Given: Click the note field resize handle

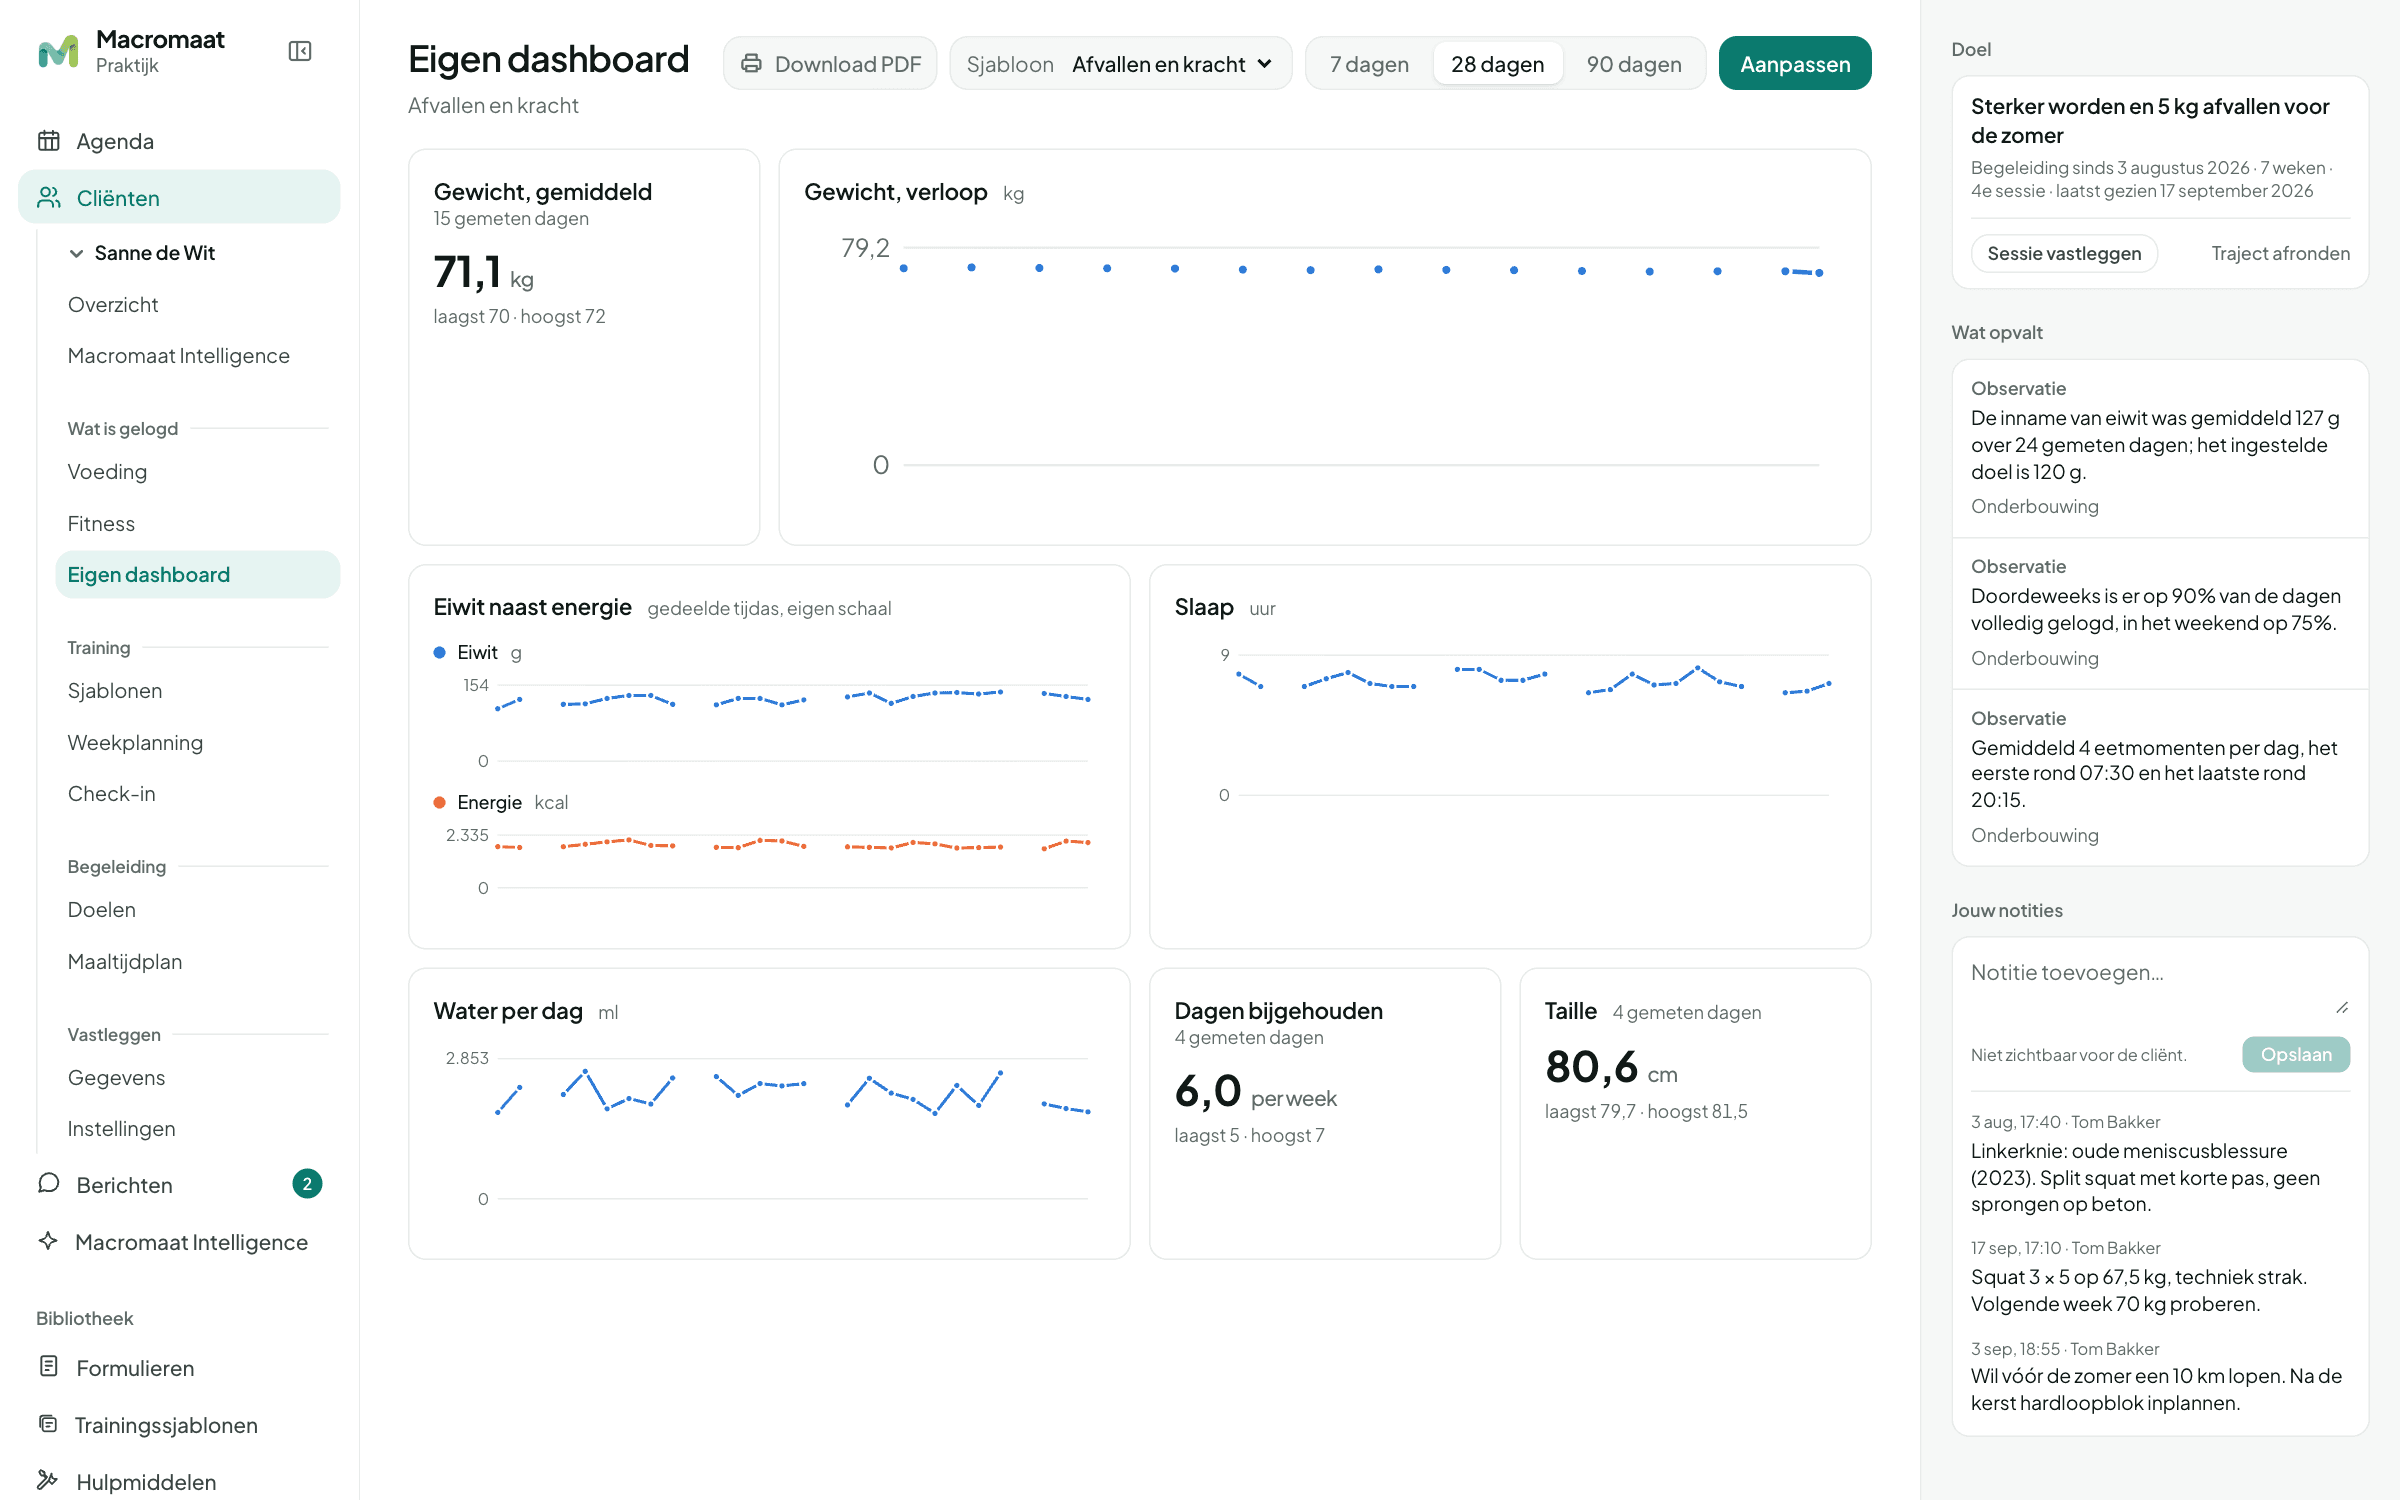Looking at the screenshot, I should pyautogui.click(x=2342, y=1008).
